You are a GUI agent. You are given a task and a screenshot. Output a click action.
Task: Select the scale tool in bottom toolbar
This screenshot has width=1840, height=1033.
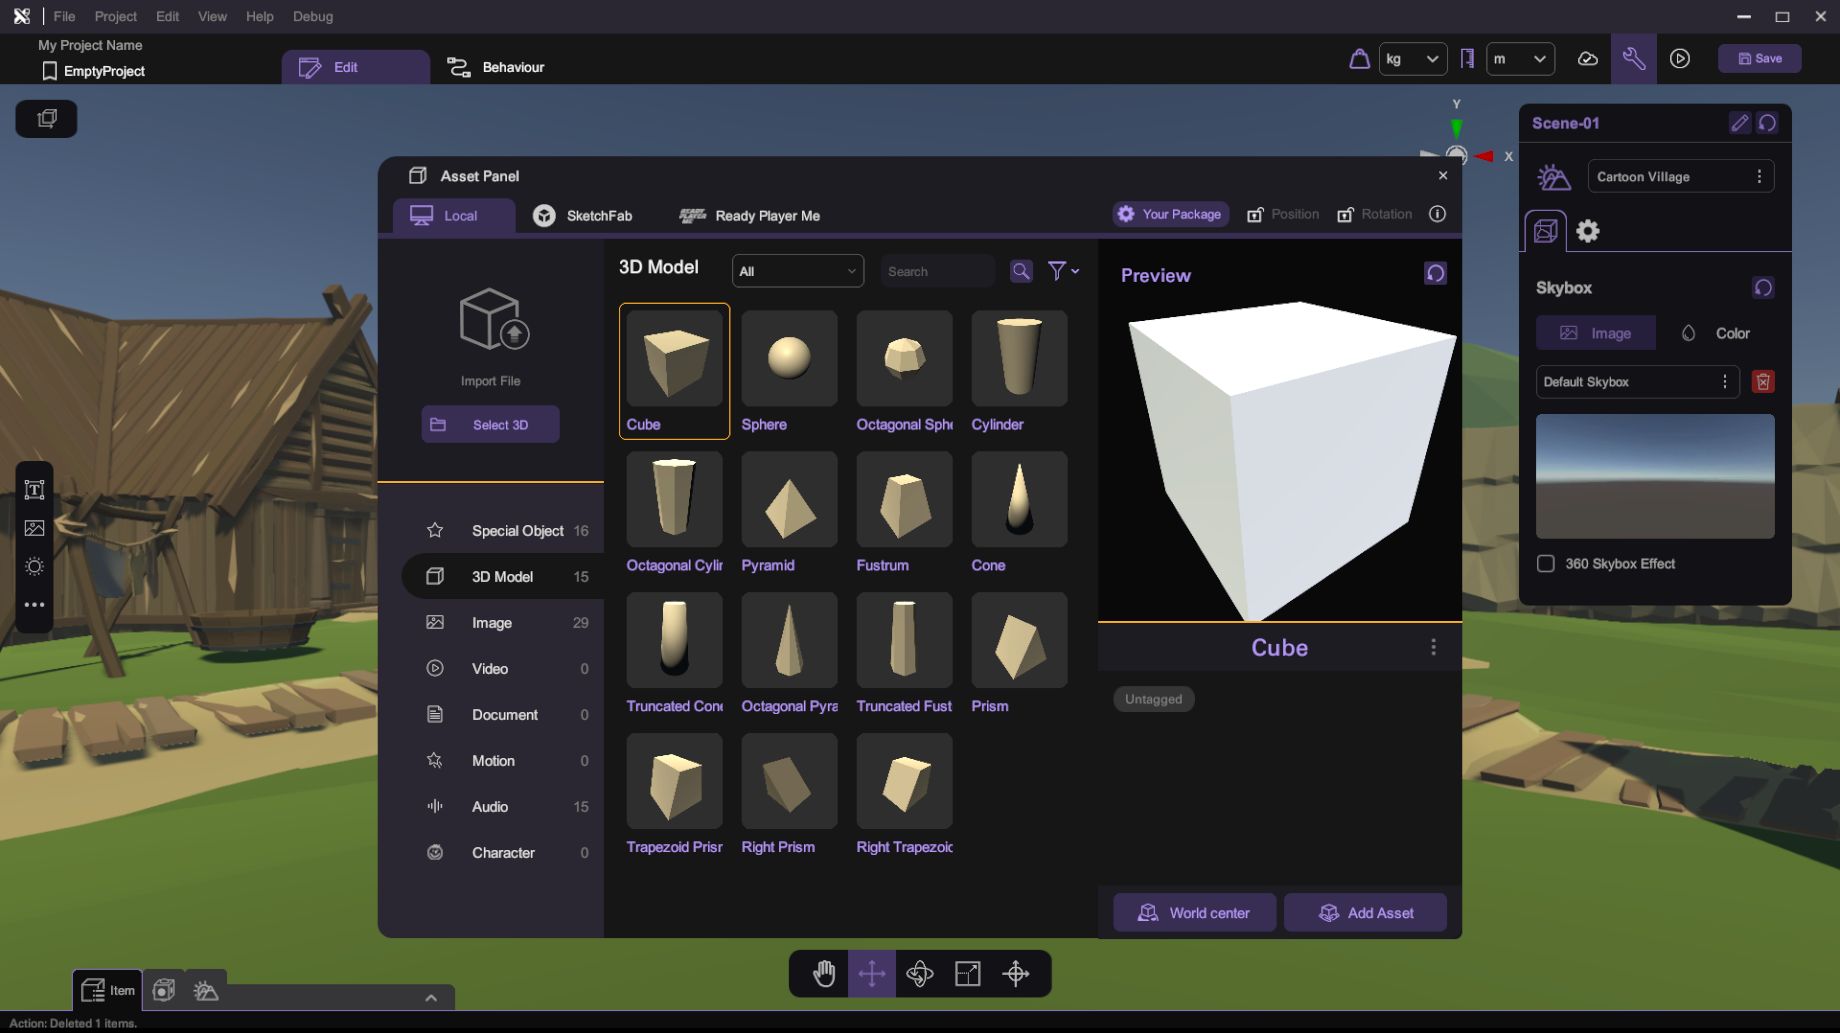968,973
